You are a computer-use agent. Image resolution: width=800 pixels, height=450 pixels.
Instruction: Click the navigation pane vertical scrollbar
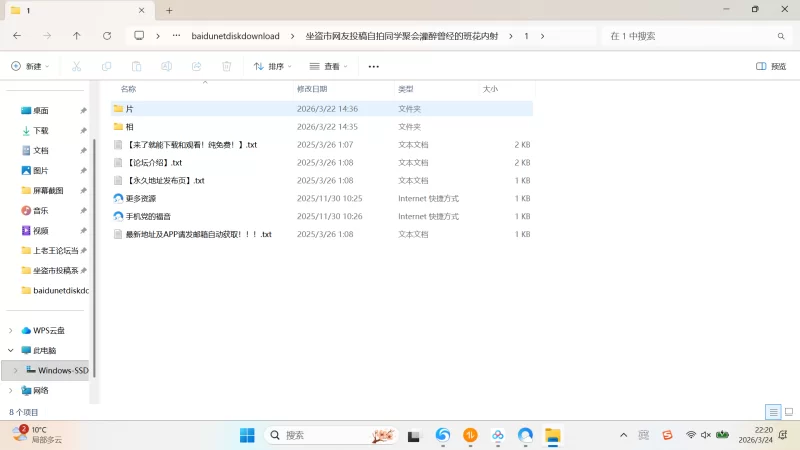point(94,250)
